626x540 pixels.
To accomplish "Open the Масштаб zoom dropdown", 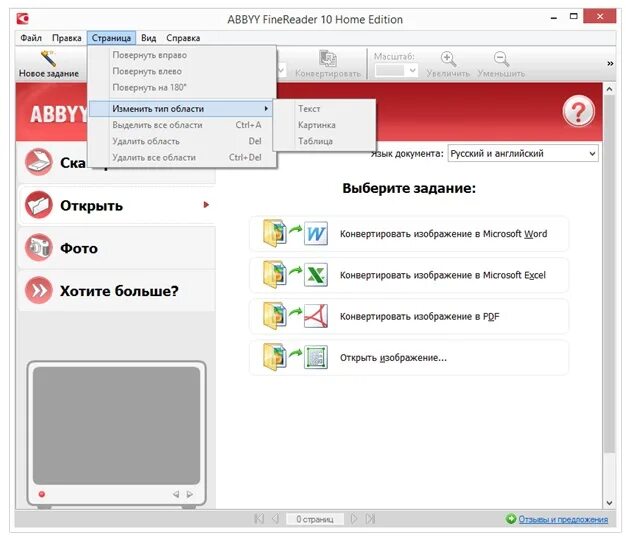I will click(x=396, y=71).
